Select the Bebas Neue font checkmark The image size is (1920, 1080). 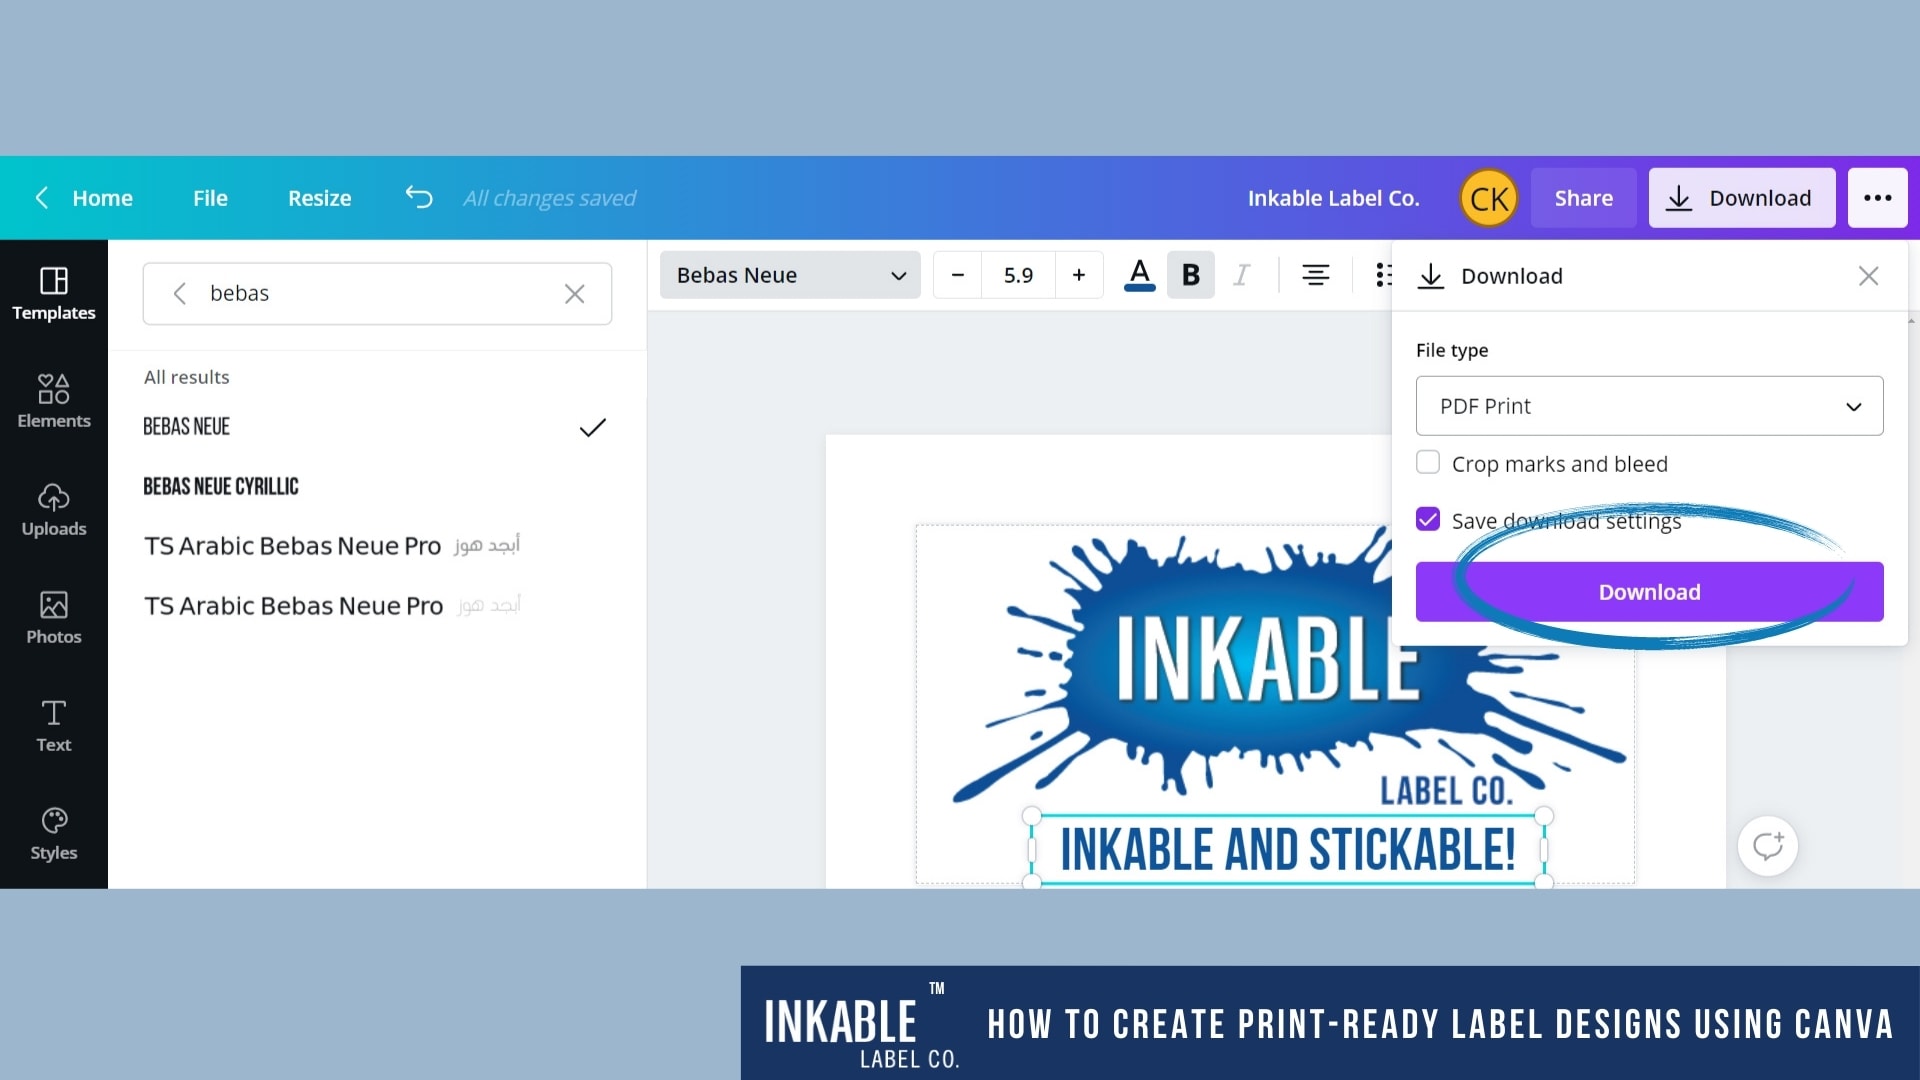[591, 427]
